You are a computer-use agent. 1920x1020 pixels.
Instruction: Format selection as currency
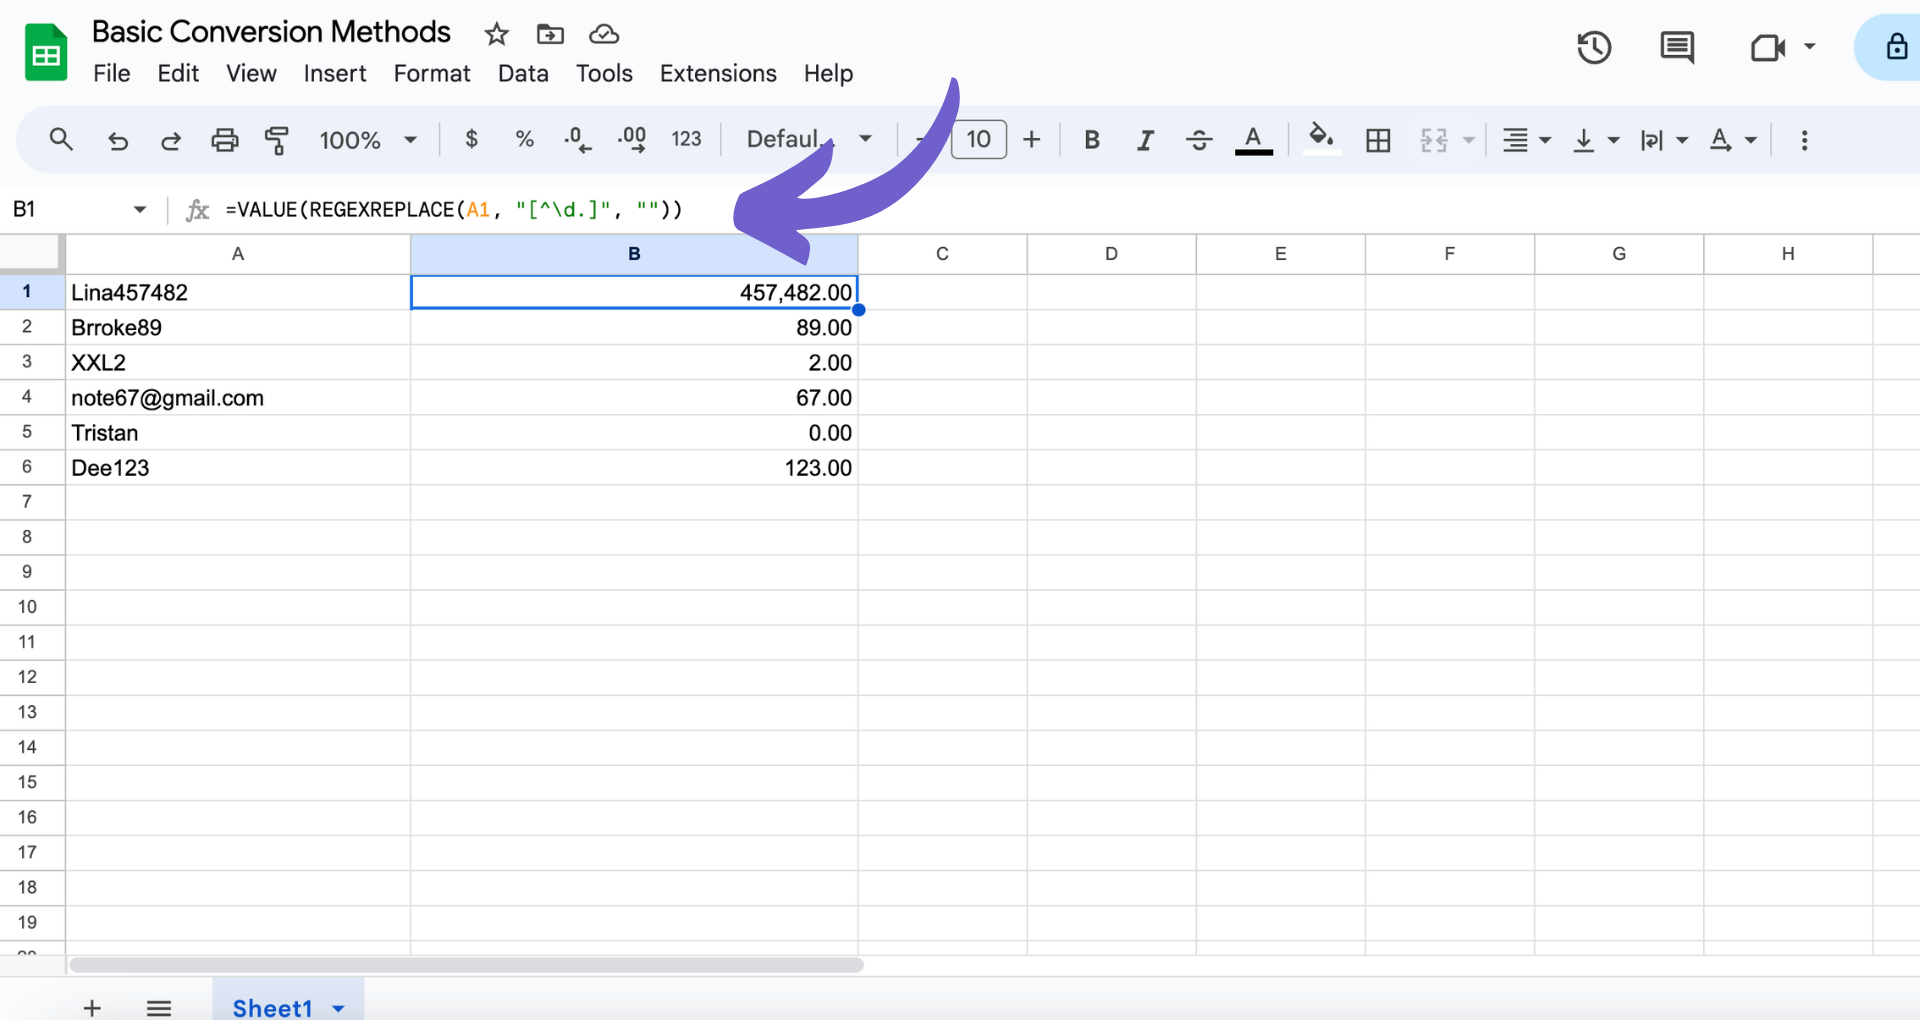tap(471, 140)
